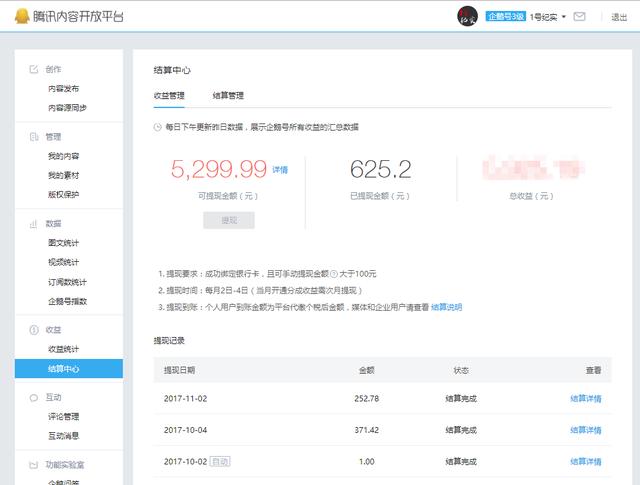
Task: Open the mail envelope icon
Action: point(579,17)
